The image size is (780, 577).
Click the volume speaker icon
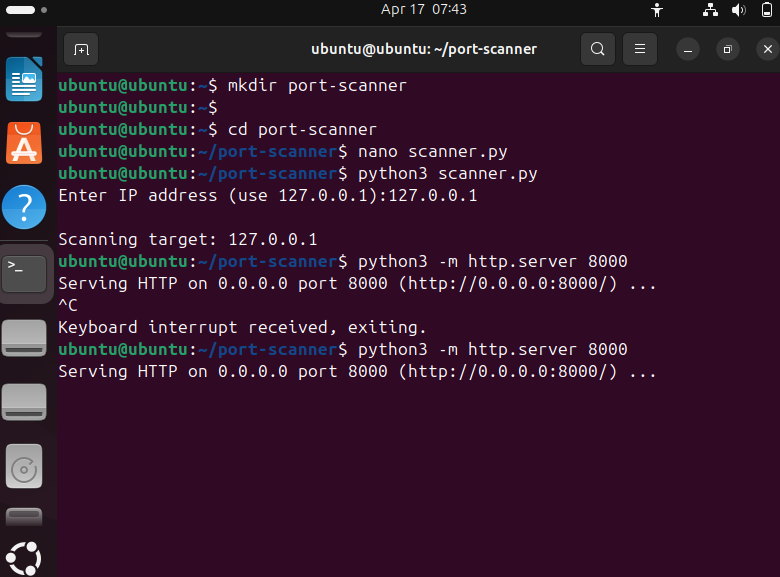(738, 10)
